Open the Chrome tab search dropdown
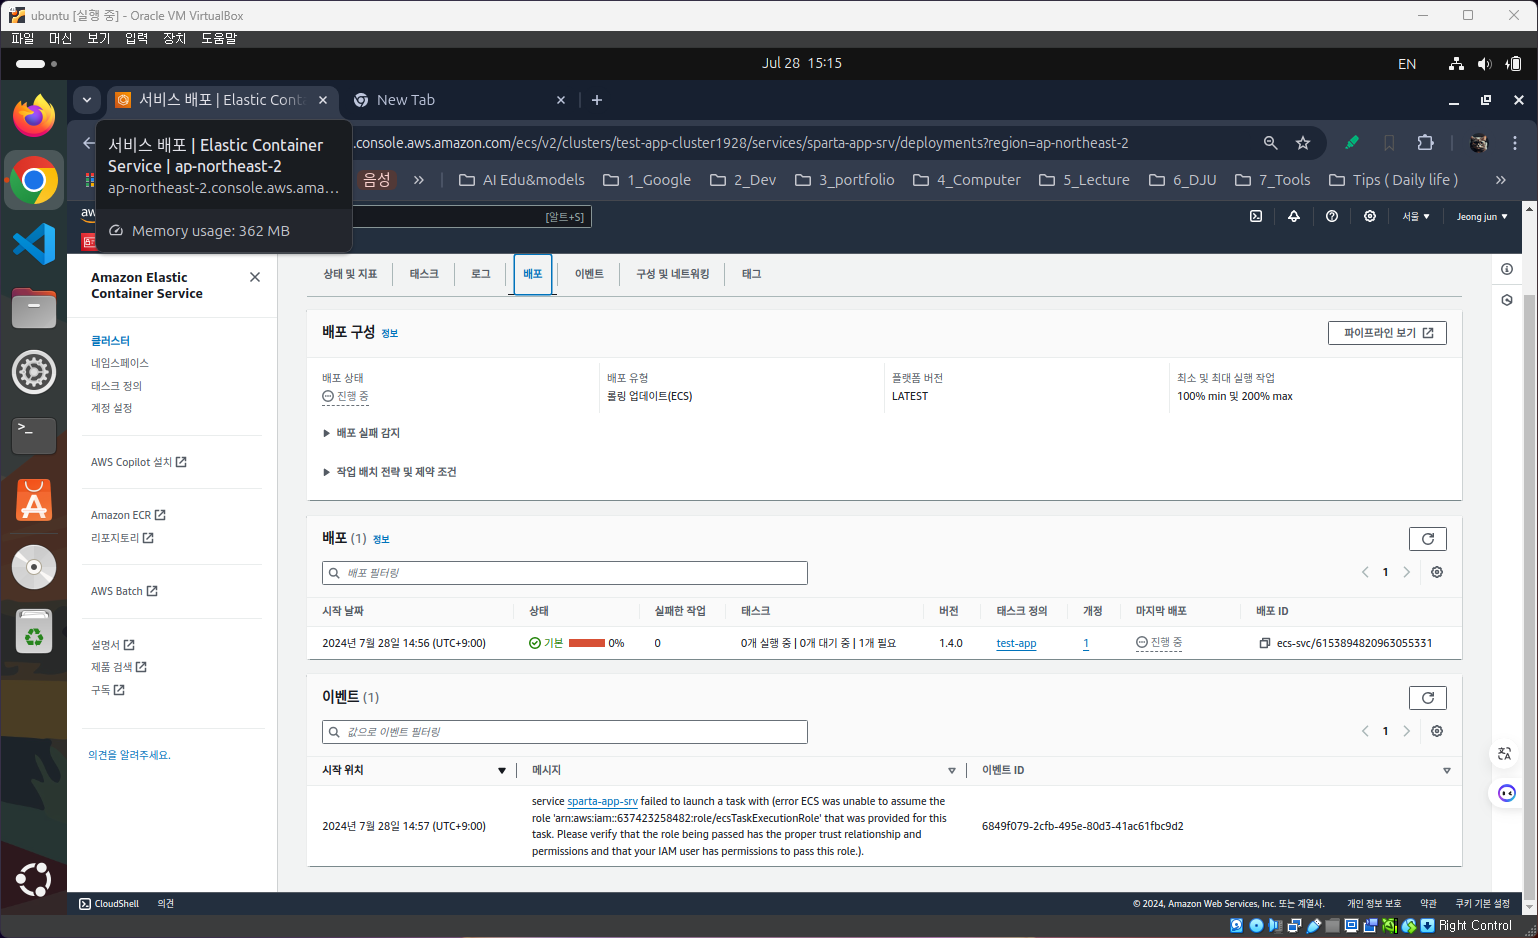This screenshot has width=1538, height=938. point(87,100)
